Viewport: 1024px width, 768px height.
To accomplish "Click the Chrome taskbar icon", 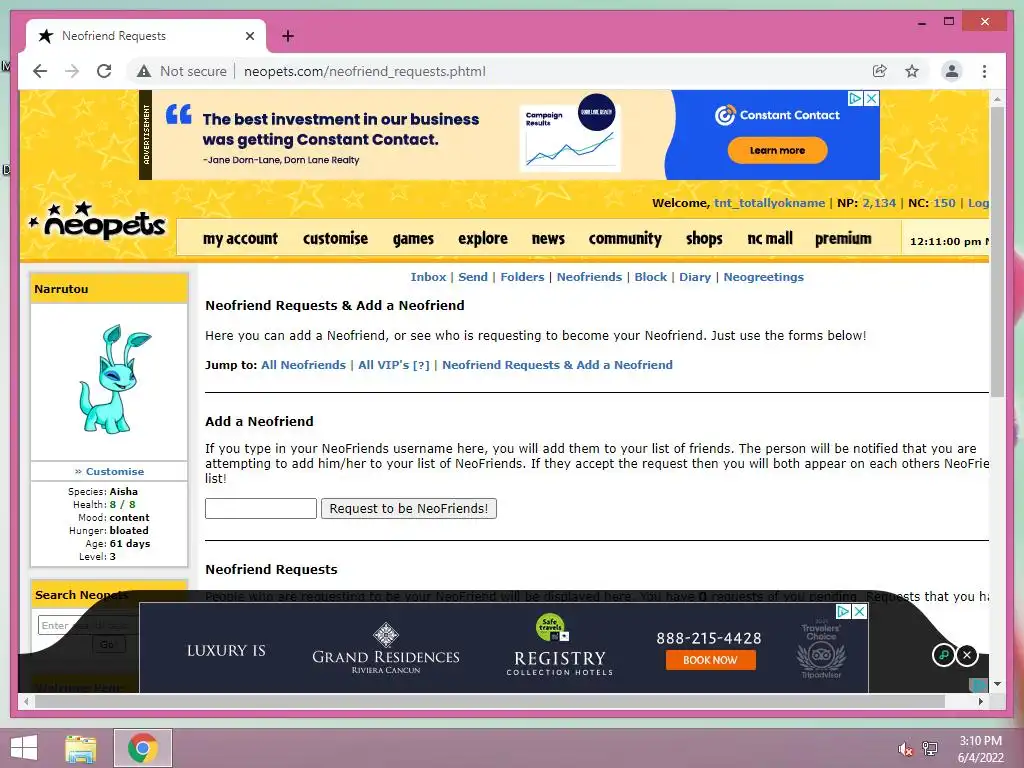I will pyautogui.click(x=143, y=748).
